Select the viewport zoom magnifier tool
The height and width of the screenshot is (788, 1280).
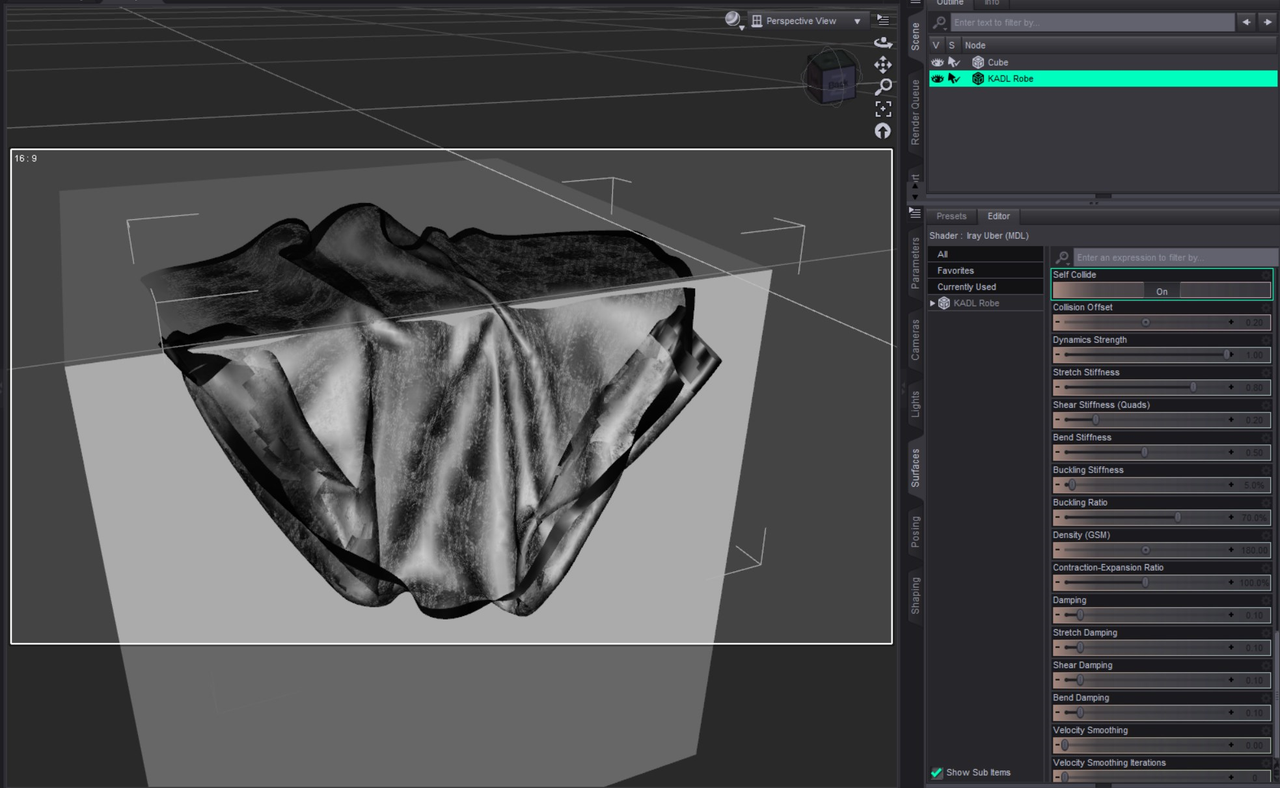coord(883,86)
